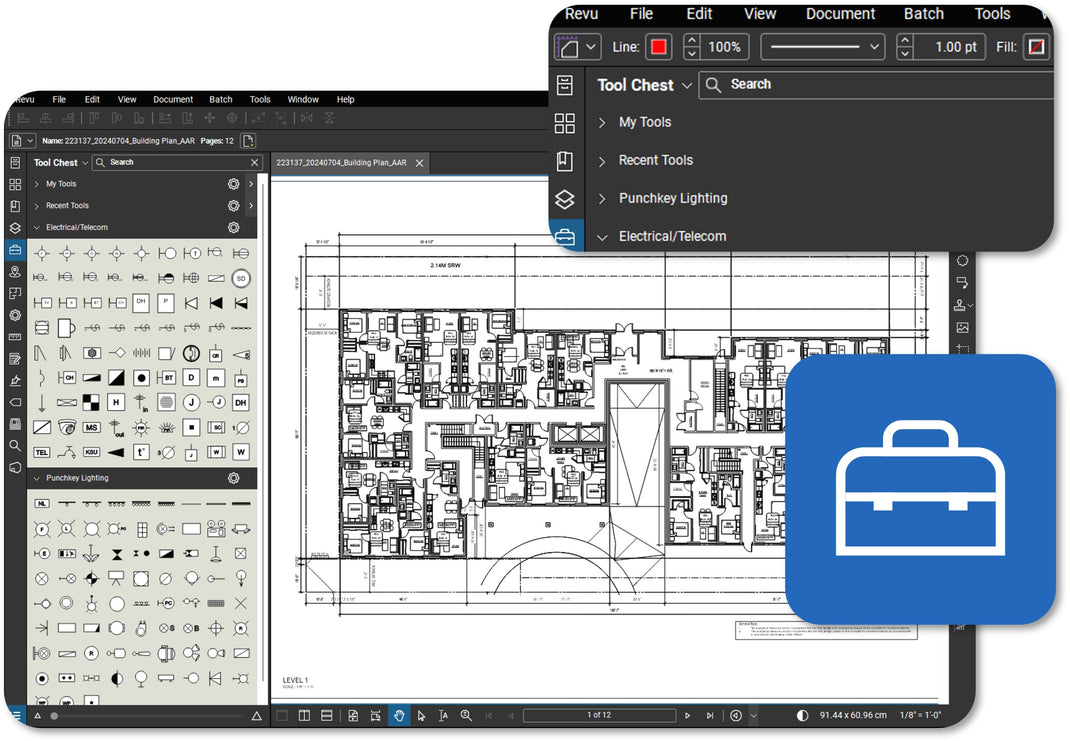
Task: Open the Document menu
Action: 841,14
